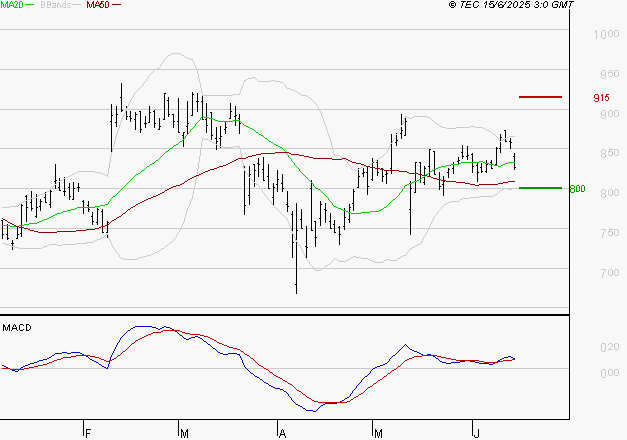Screen dimensions: 627x440
Task: Click the 0.00 MACD axis label
Action: pyautogui.click(x=609, y=374)
